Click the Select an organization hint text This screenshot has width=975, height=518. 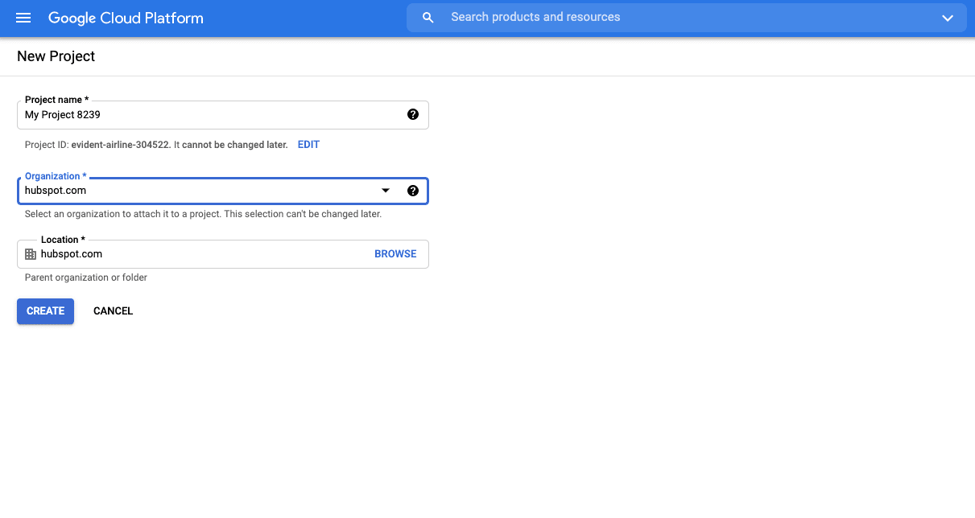coord(203,214)
